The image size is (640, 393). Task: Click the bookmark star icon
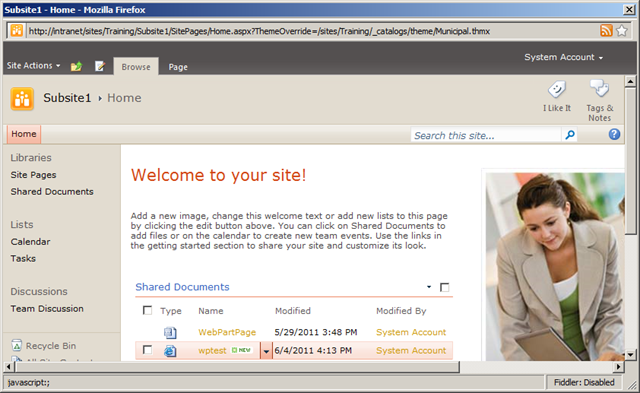click(x=622, y=31)
